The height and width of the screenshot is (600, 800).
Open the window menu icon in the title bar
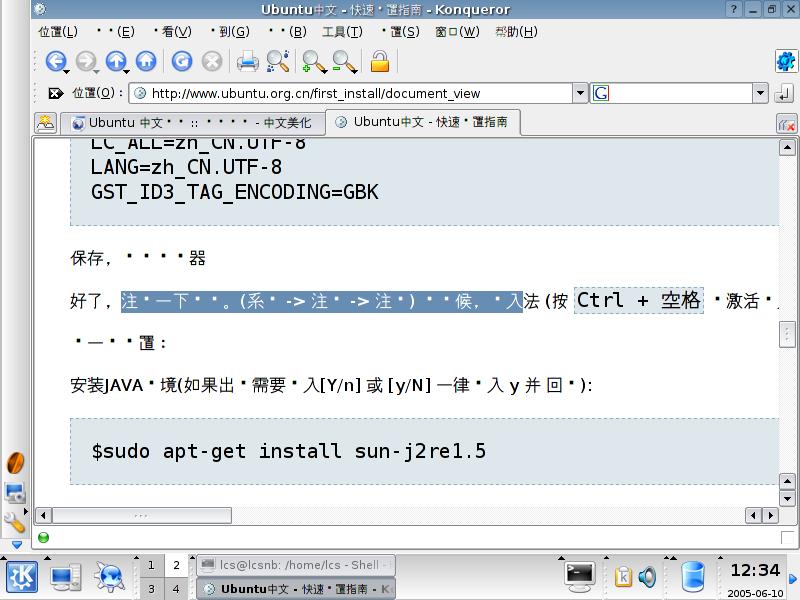coord(40,9)
